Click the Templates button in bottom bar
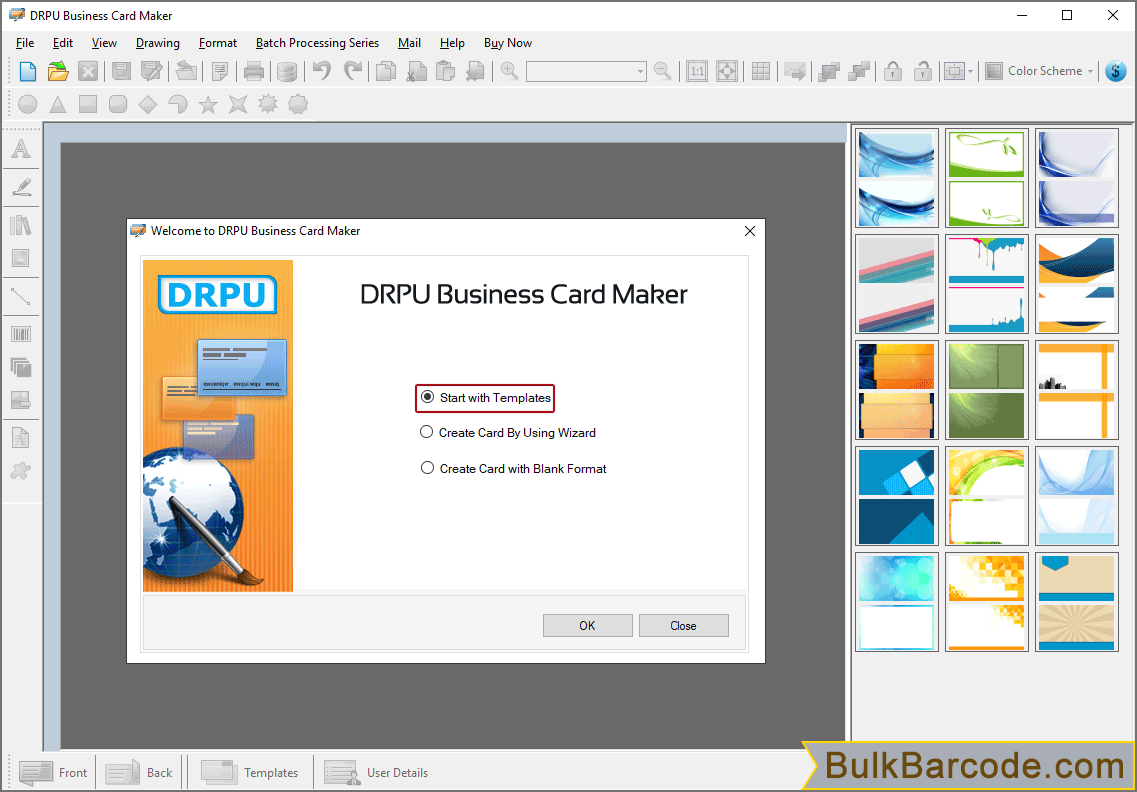The image size is (1137, 792). tap(249, 772)
